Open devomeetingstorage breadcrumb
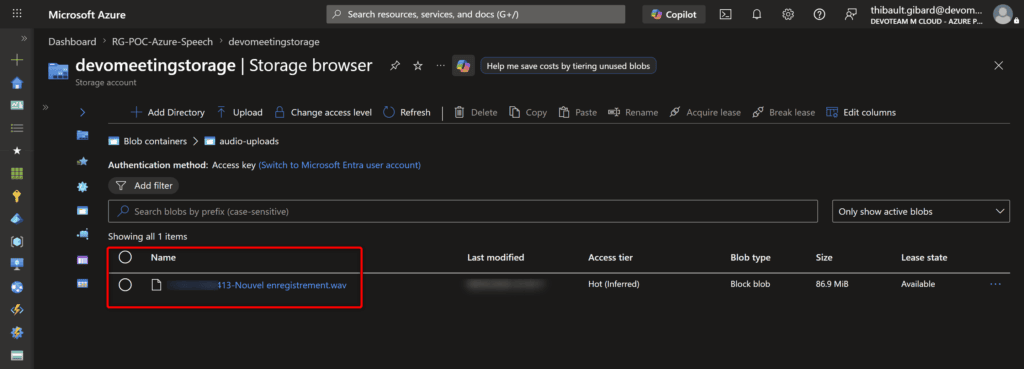Image resolution: width=1024 pixels, height=369 pixels. 274,41
